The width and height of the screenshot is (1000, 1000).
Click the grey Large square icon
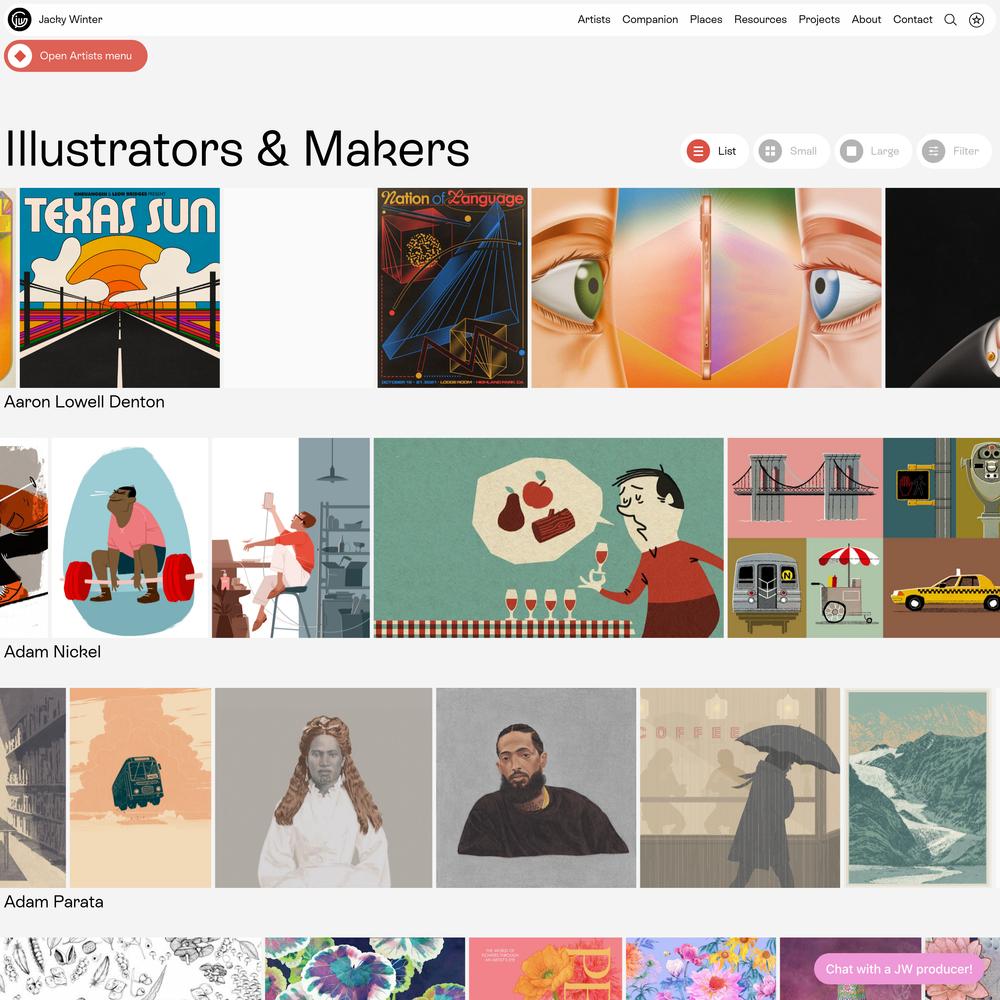851,151
